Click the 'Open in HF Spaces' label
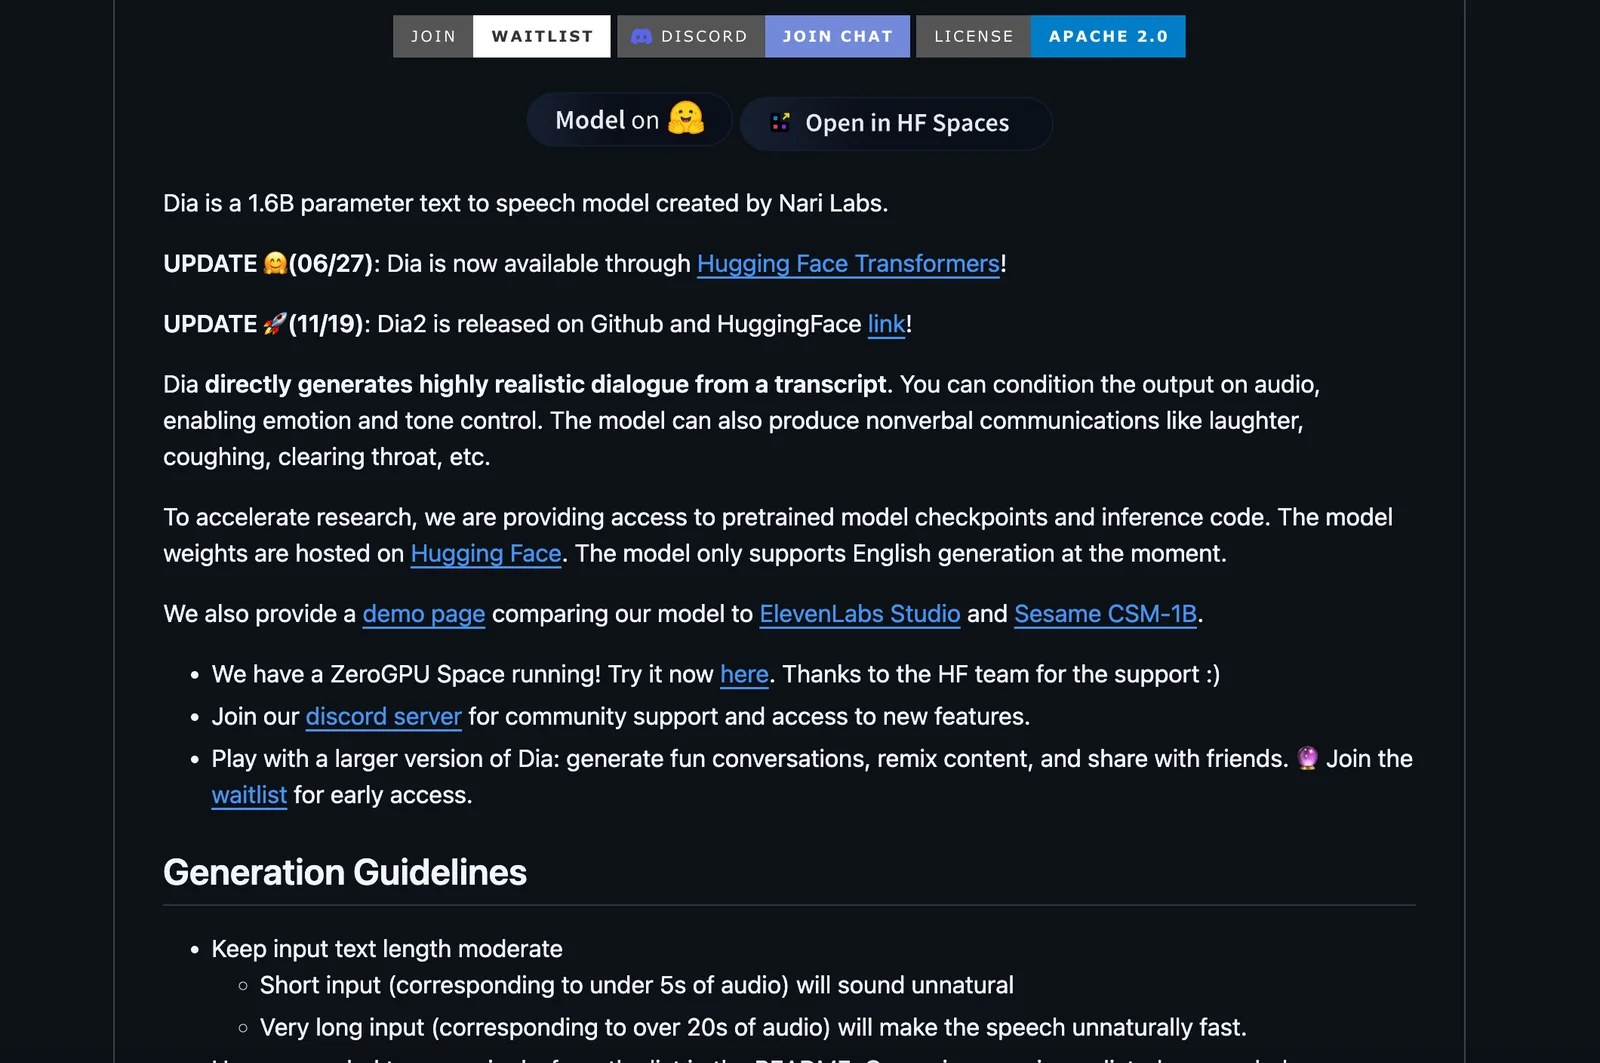1600x1063 pixels. click(906, 123)
